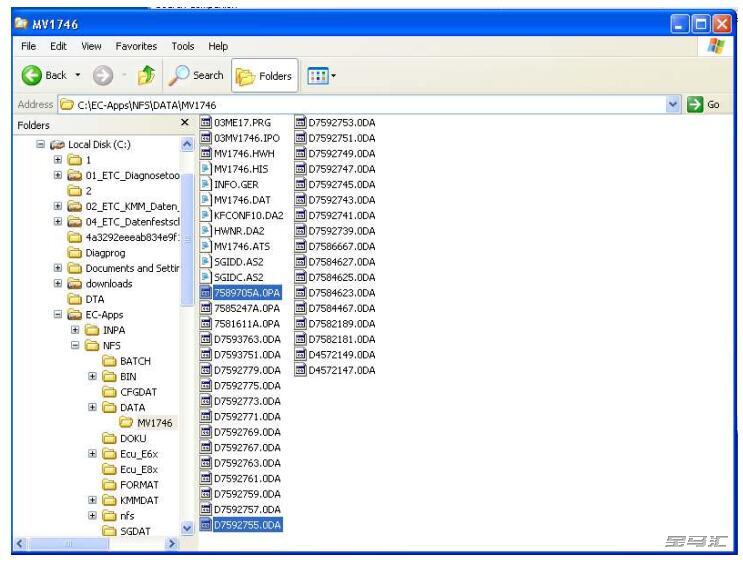
Task: Click the 03MV1746.IPO file icon
Action: click(205, 138)
